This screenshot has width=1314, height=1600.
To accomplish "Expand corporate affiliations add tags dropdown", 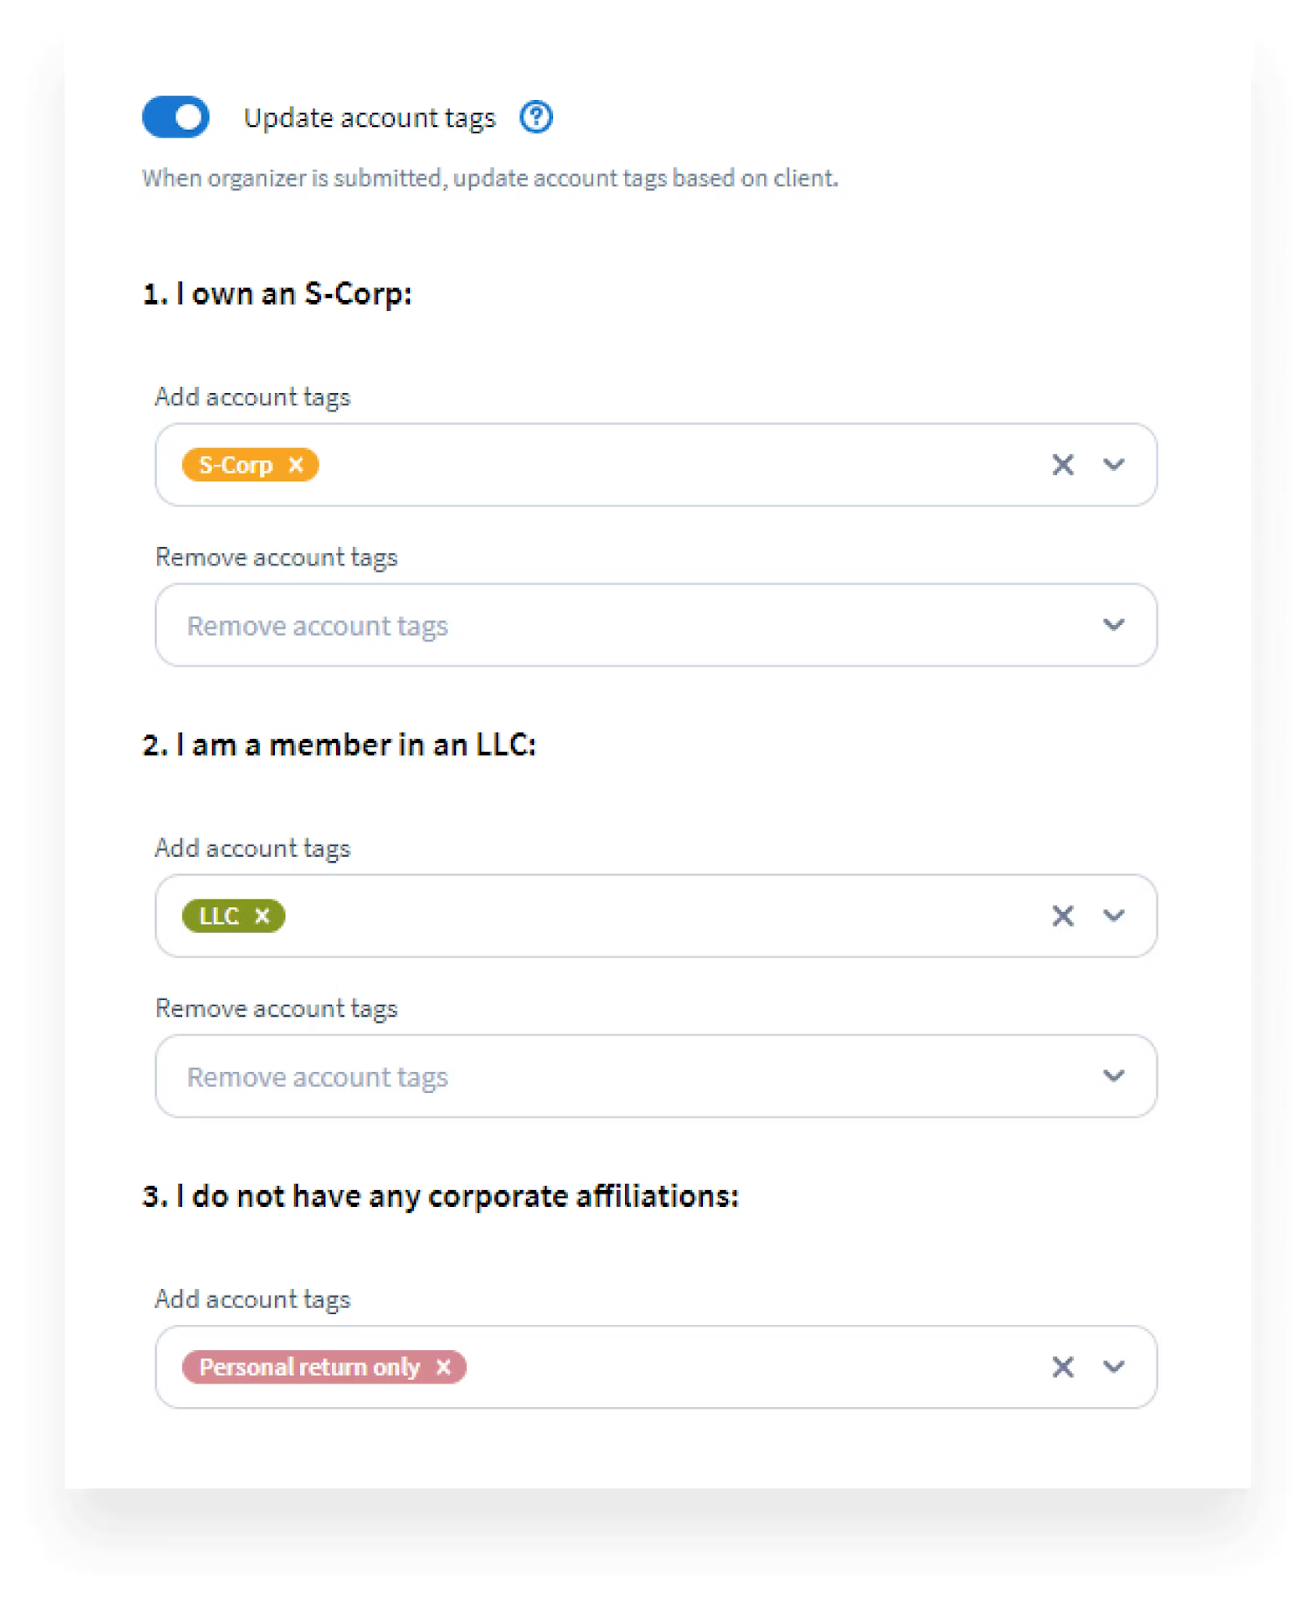I will point(1114,1367).
